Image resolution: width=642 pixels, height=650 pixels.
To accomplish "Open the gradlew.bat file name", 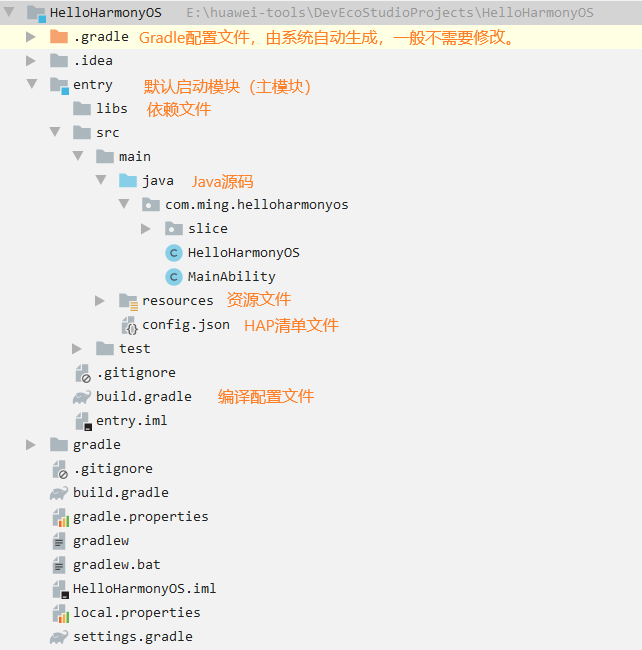I will 117,565.
